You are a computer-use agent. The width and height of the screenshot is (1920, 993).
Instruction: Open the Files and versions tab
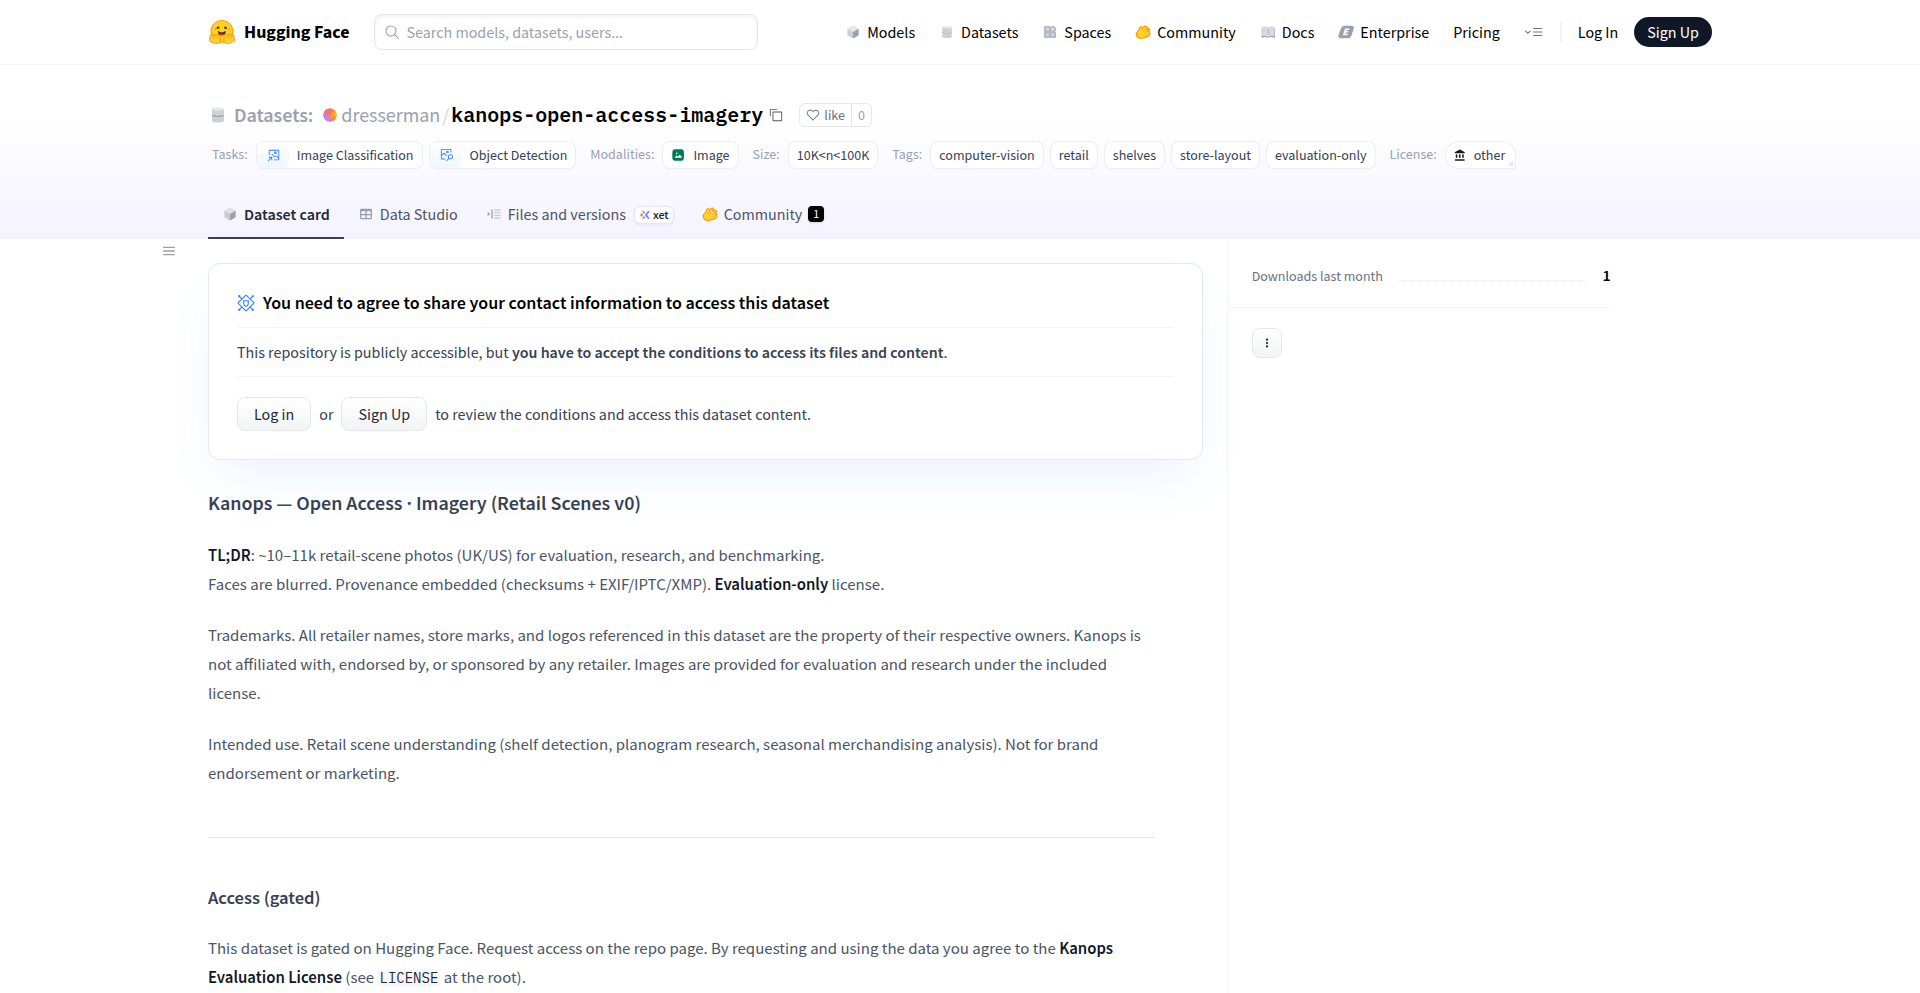(566, 215)
